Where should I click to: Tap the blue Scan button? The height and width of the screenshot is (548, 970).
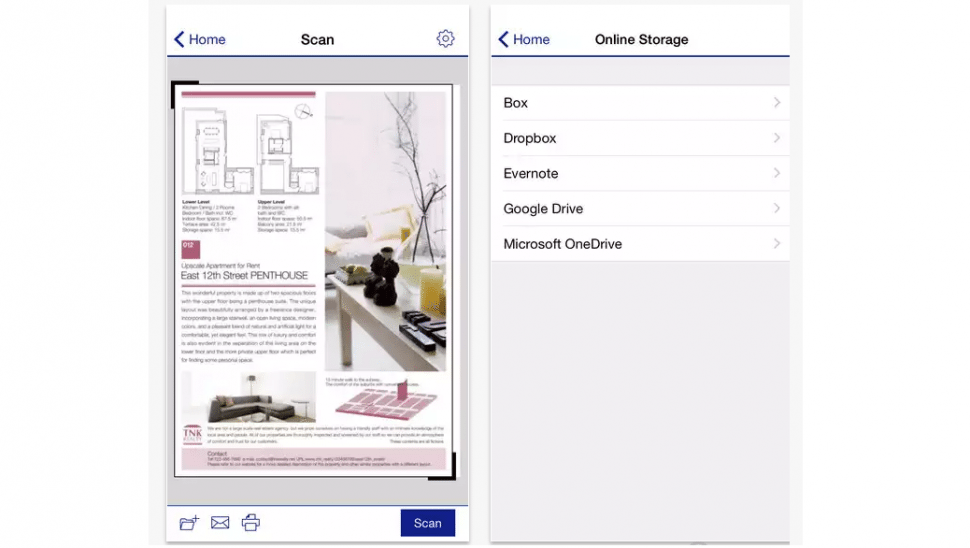click(427, 523)
